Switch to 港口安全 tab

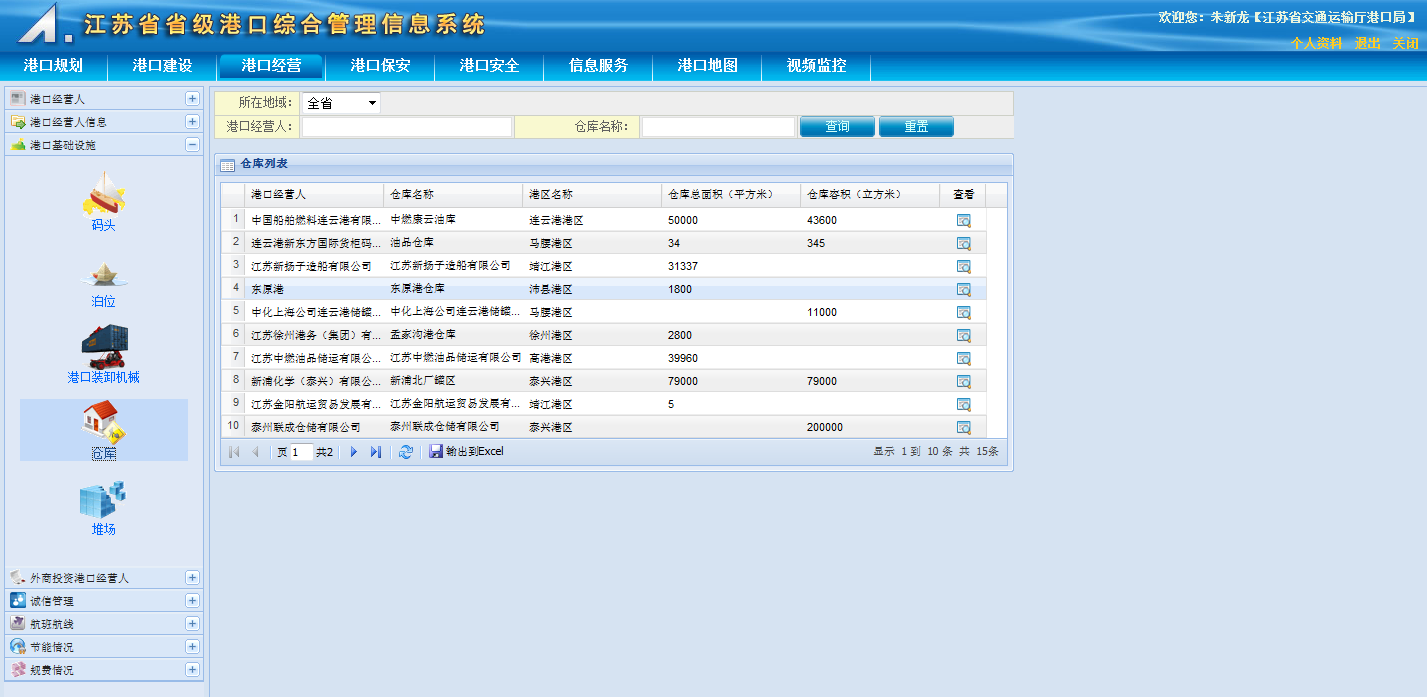[489, 66]
